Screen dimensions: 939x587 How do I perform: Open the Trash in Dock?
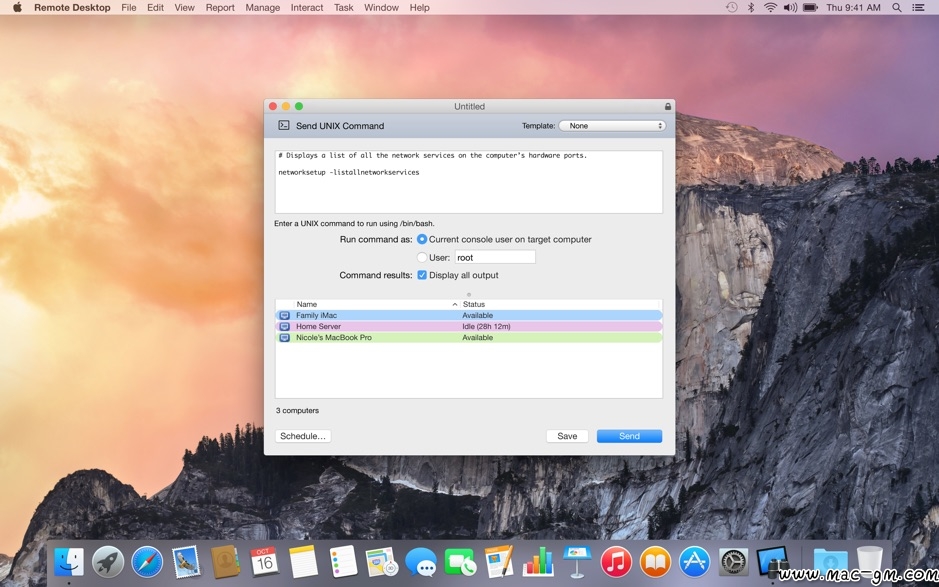pyautogui.click(x=869, y=562)
